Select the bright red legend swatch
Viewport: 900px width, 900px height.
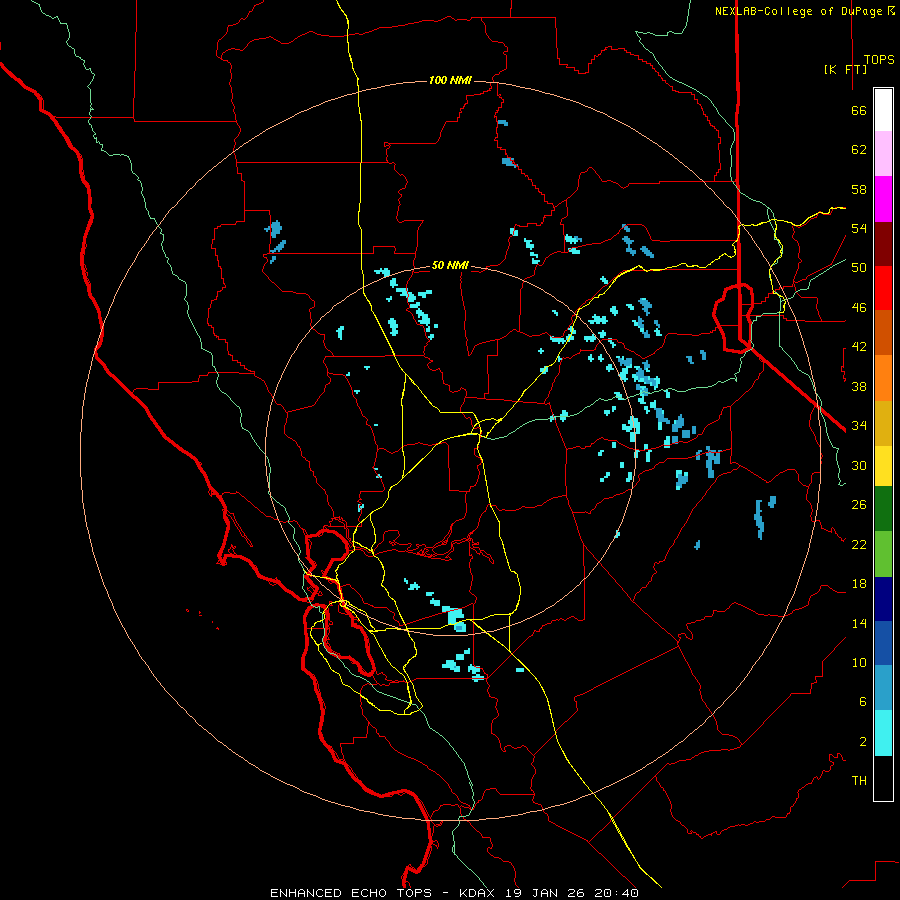click(x=883, y=288)
